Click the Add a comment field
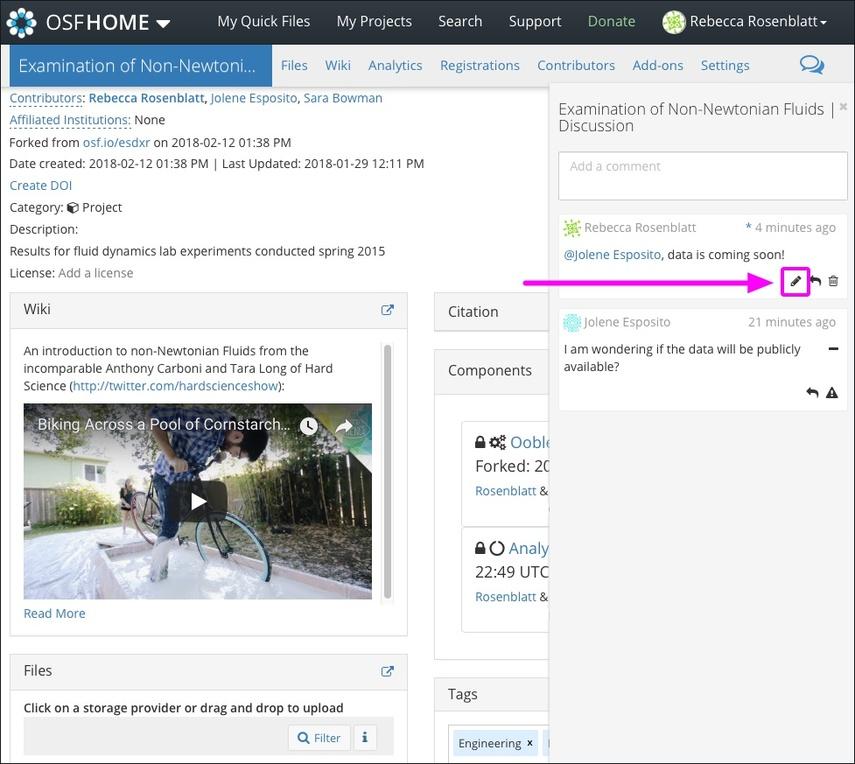This screenshot has height=764, width=855. click(x=702, y=176)
